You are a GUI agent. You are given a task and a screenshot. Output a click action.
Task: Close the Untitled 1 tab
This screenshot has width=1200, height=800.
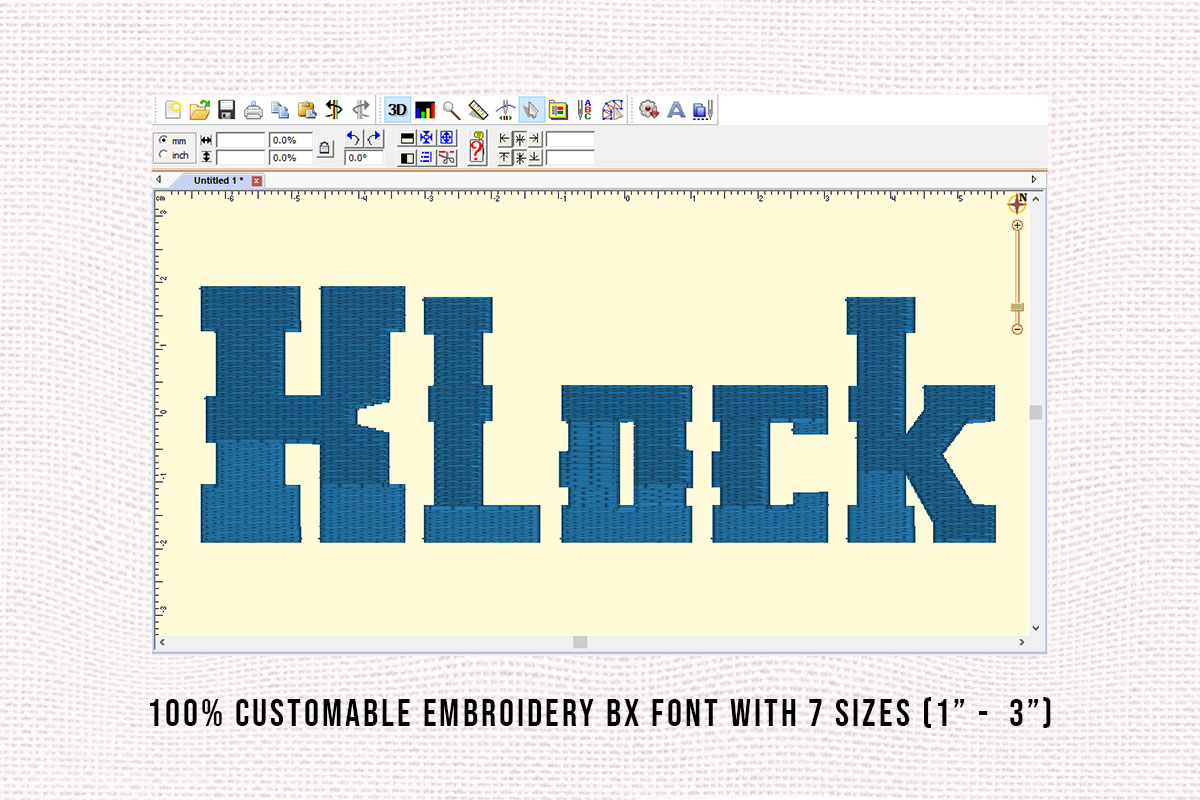click(255, 180)
